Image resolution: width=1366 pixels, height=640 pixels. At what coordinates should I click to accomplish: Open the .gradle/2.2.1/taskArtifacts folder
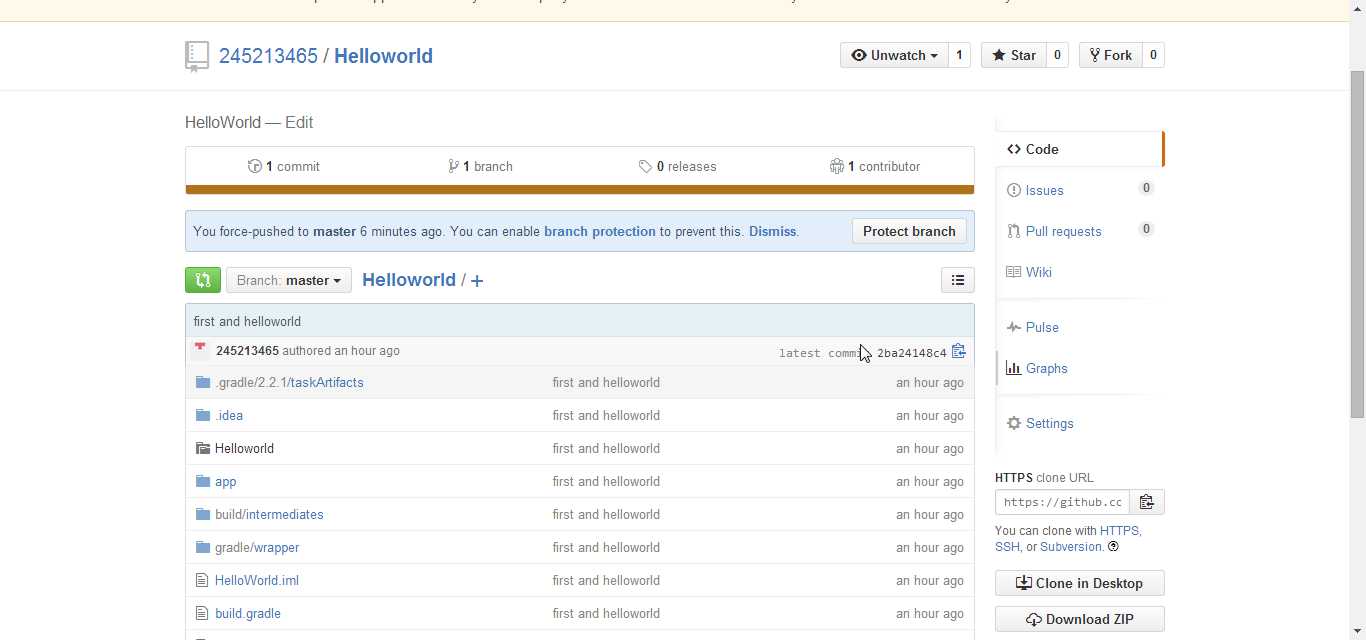pyautogui.click(x=289, y=382)
